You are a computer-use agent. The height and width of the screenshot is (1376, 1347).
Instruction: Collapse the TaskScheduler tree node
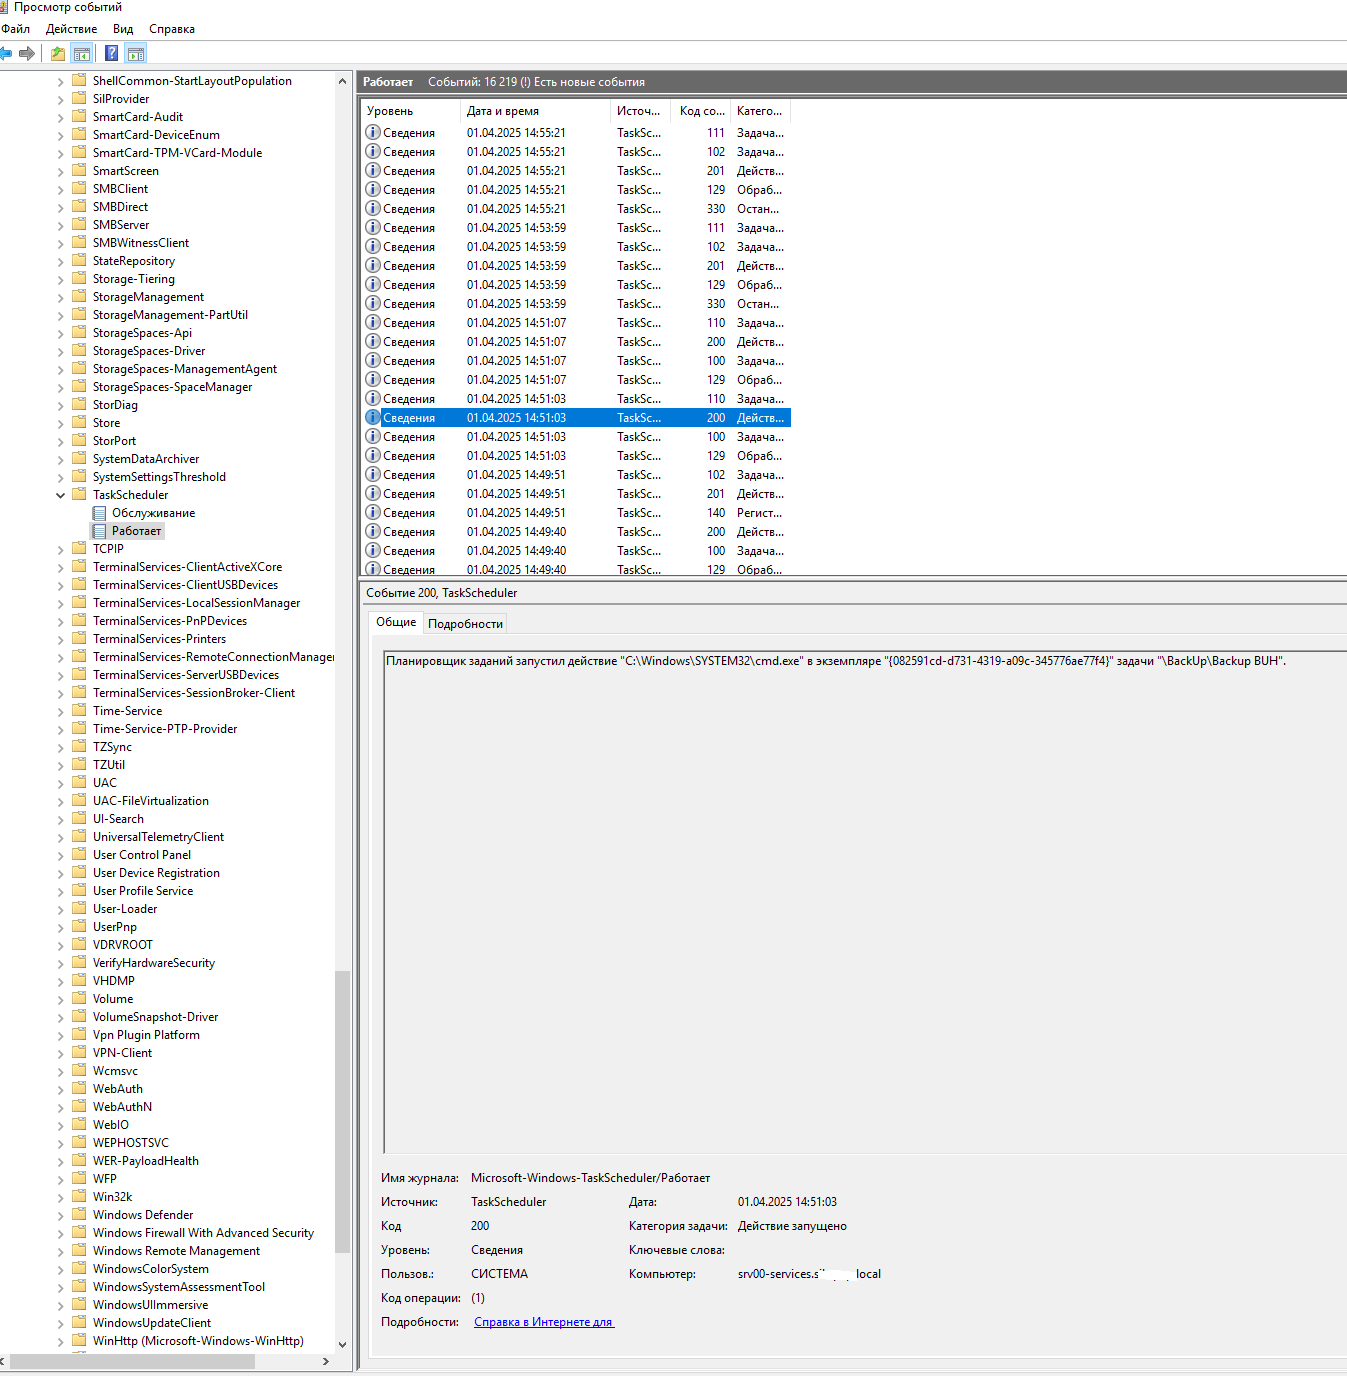coord(60,495)
